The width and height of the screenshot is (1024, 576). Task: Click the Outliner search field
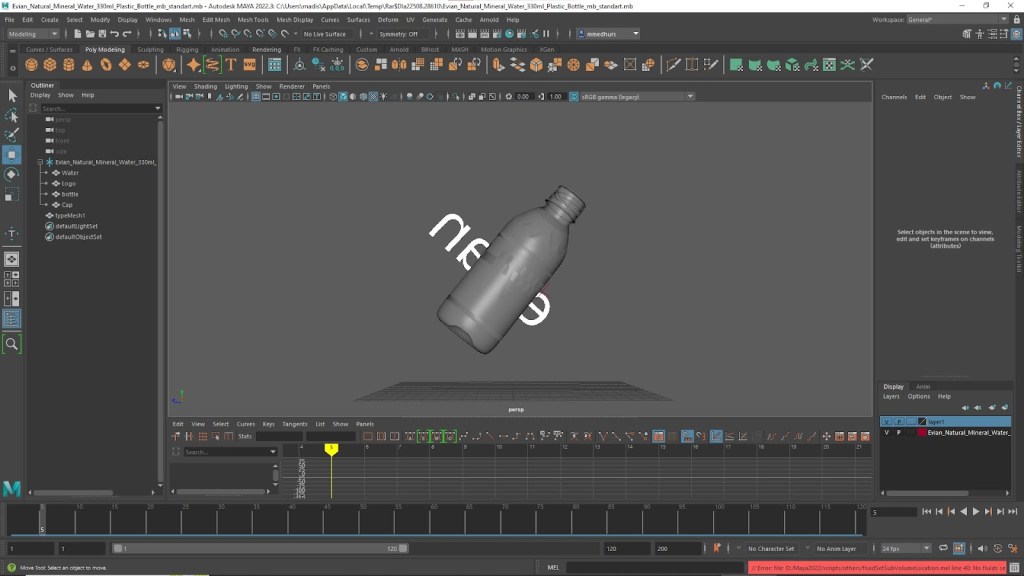97,108
